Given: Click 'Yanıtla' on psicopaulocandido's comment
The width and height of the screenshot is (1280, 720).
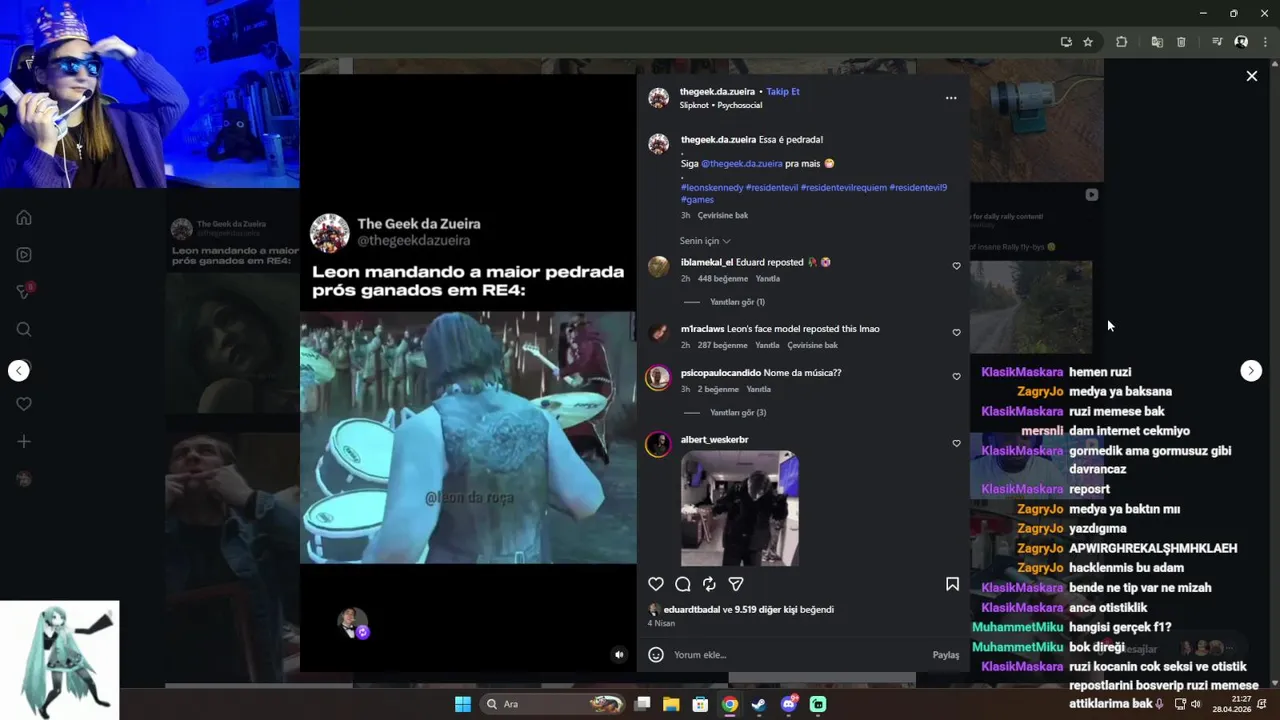Looking at the screenshot, I should click(759, 389).
